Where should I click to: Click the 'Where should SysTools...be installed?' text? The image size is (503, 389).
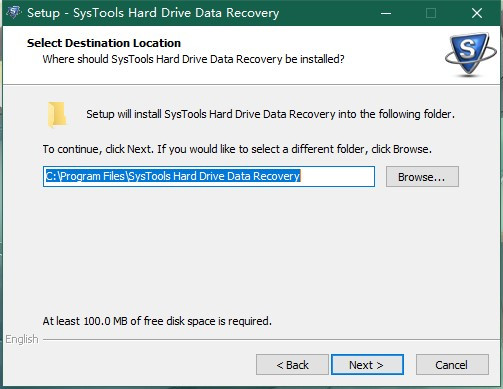(x=193, y=59)
